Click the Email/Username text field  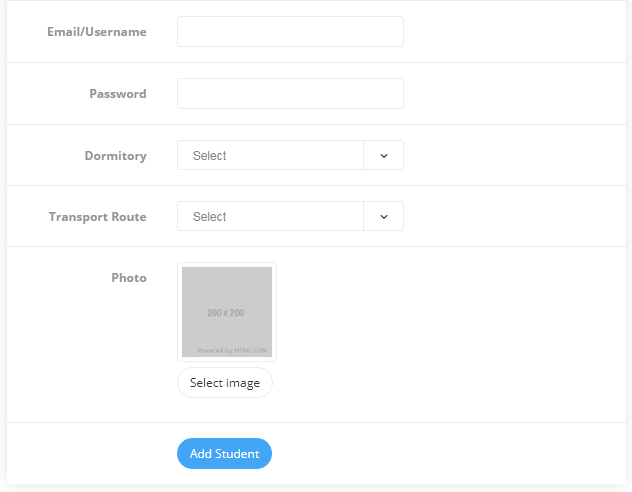point(290,31)
